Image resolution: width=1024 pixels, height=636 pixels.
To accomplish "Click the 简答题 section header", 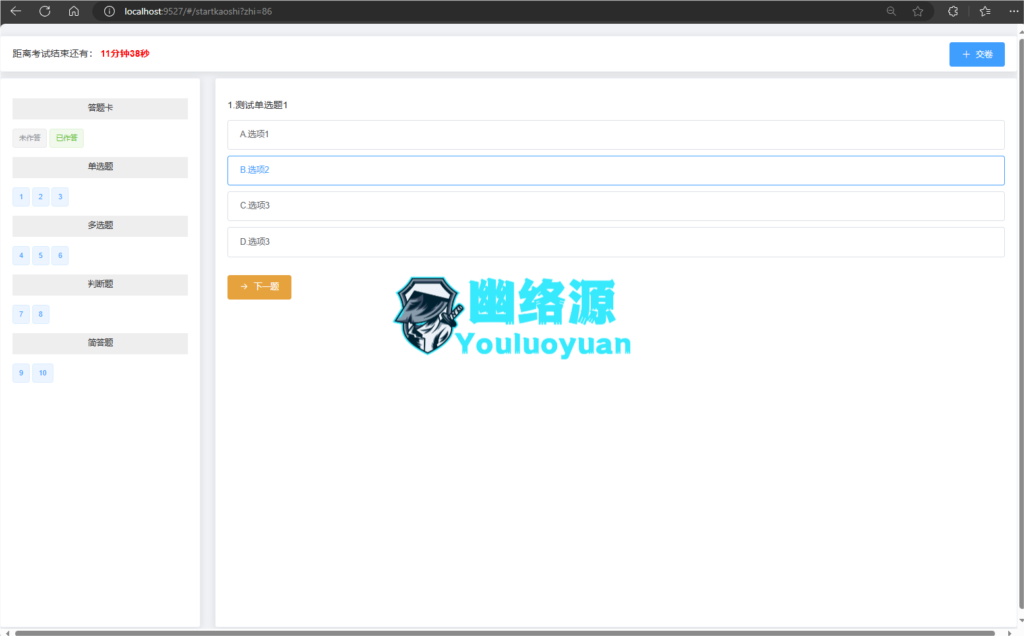I will [100, 343].
